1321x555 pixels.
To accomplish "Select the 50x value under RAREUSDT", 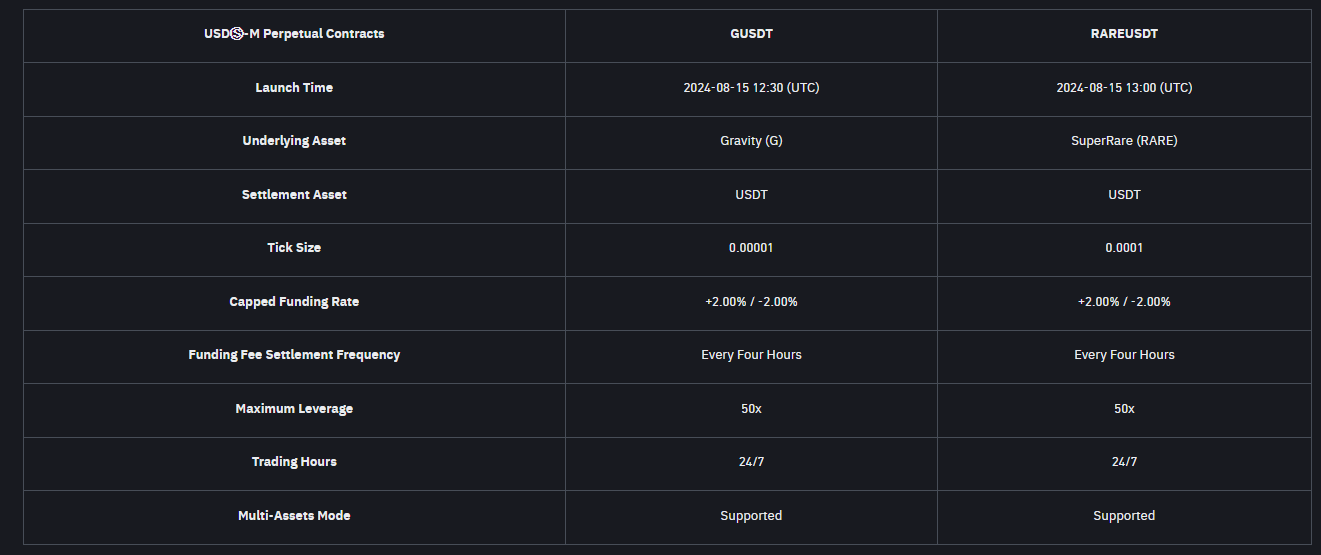I will pyautogui.click(x=1124, y=409).
